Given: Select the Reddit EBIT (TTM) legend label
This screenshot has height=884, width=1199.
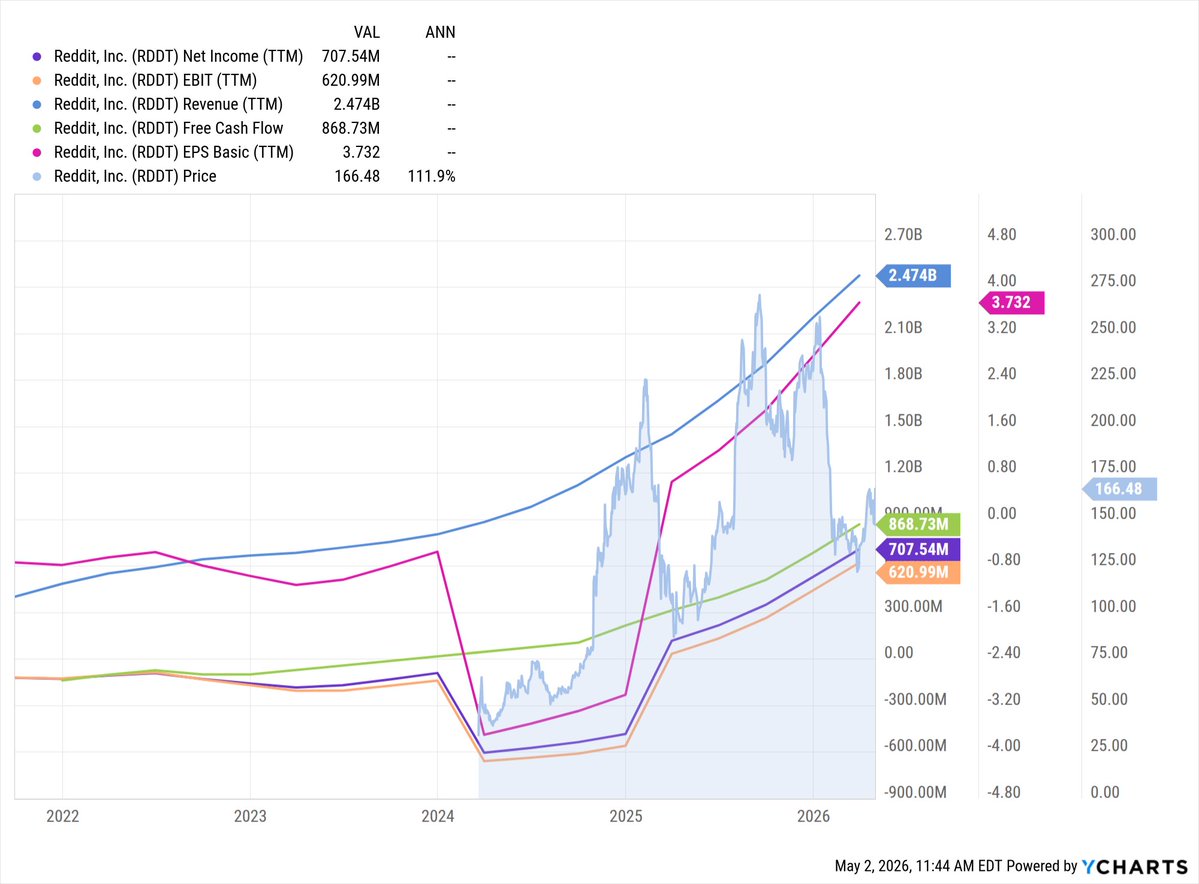Looking at the screenshot, I should pyautogui.click(x=155, y=80).
